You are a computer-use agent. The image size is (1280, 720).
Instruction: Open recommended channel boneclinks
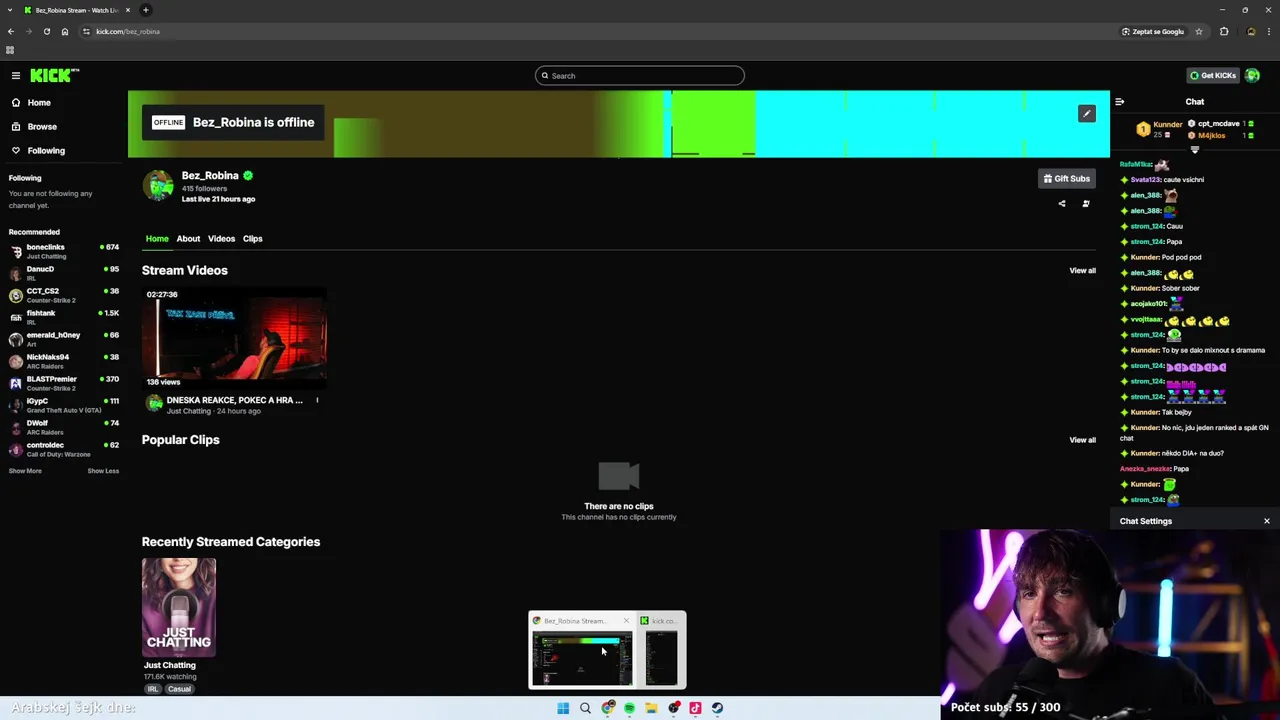click(x=64, y=251)
